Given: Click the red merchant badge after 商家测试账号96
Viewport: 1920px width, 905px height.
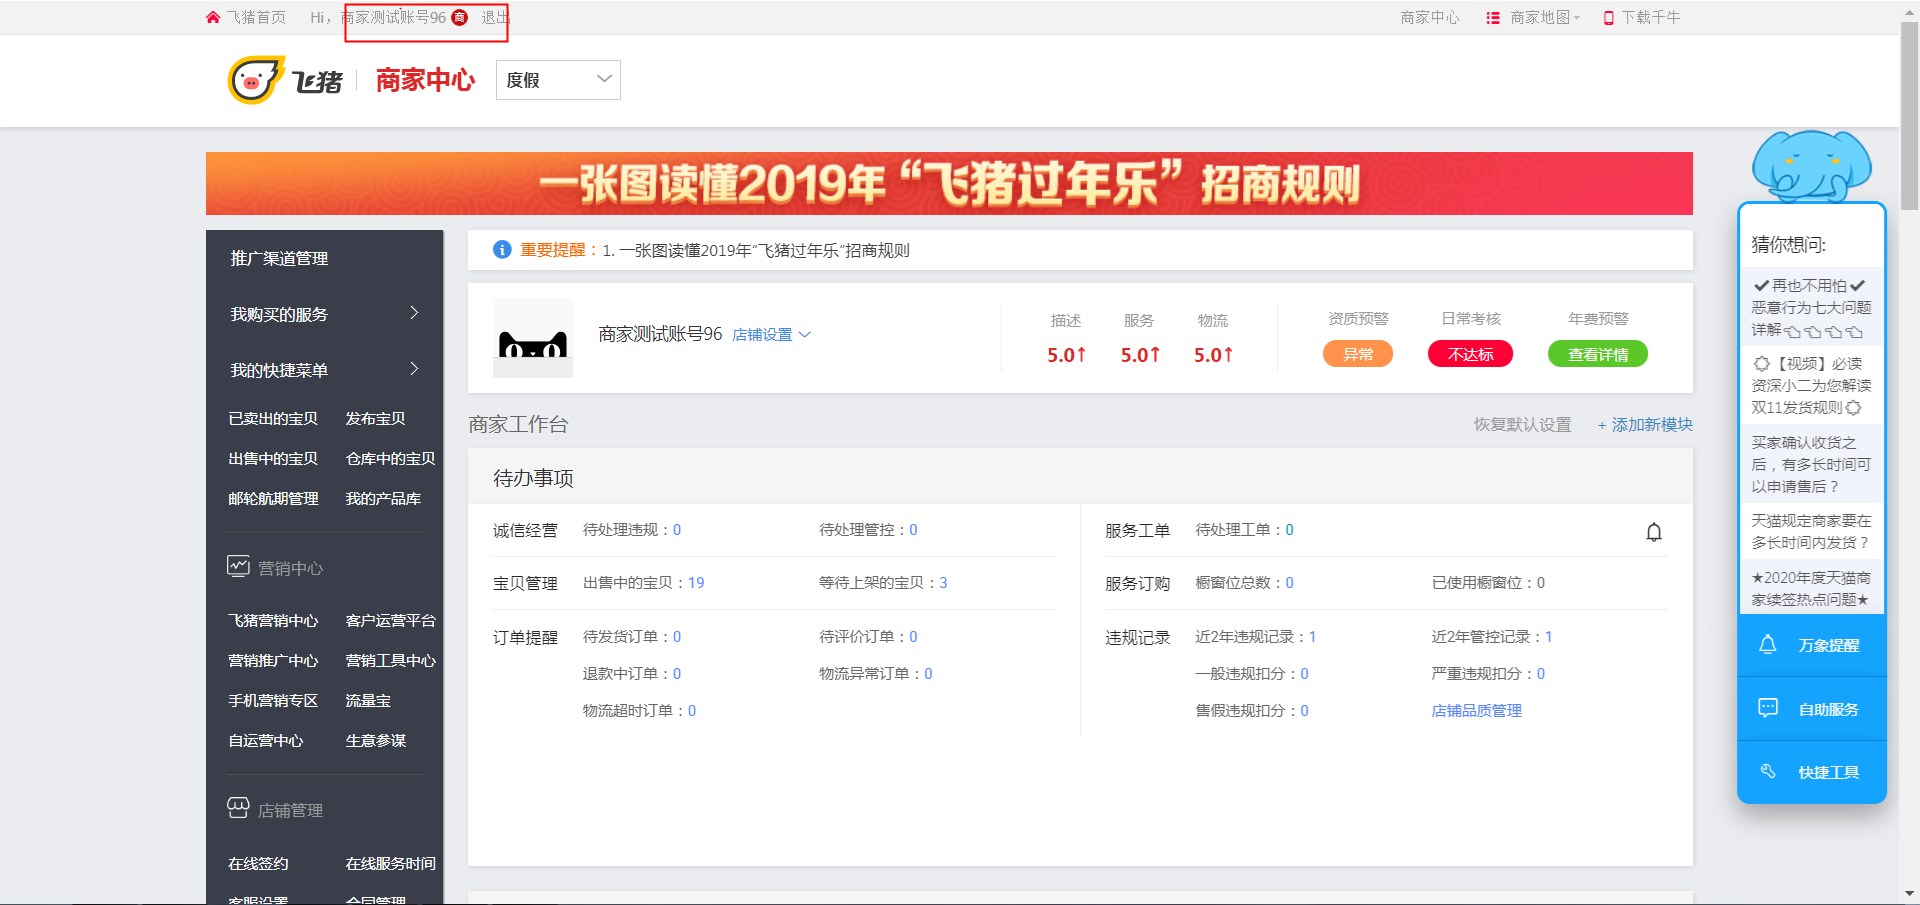Looking at the screenshot, I should coord(460,17).
